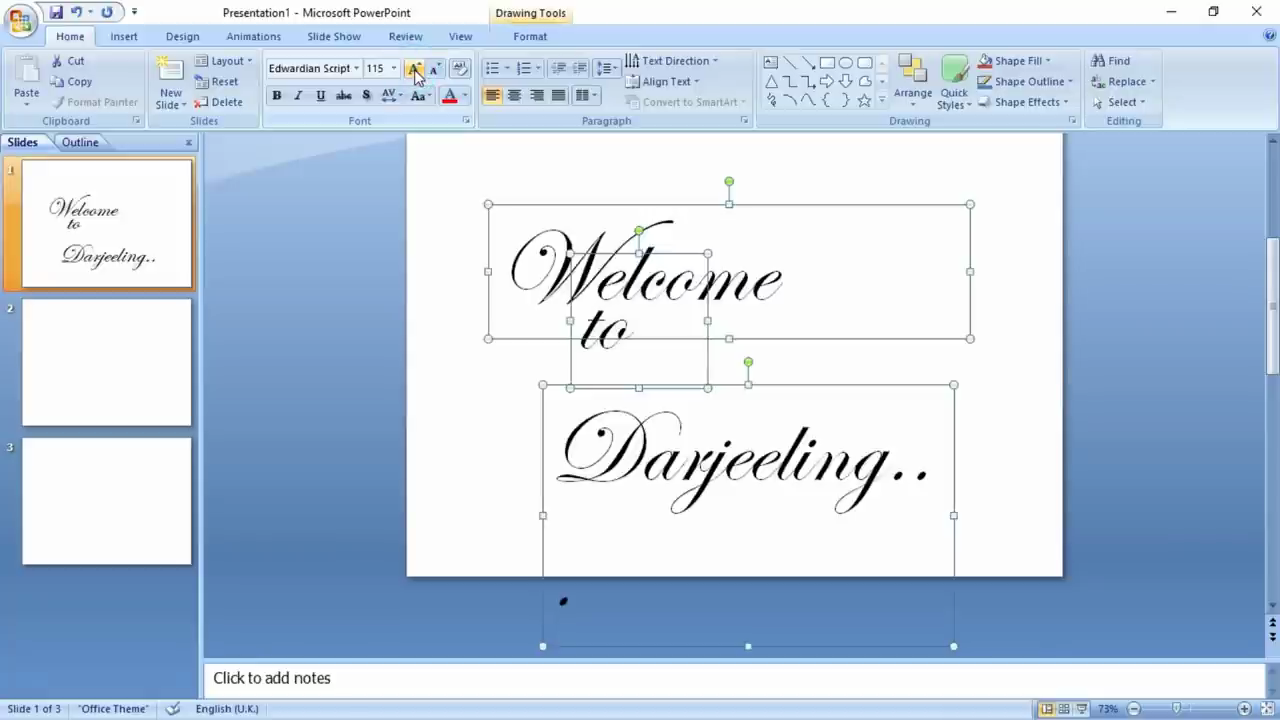The width and height of the screenshot is (1280, 720).
Task: Switch to the Home ribbon tab
Action: pos(70,36)
